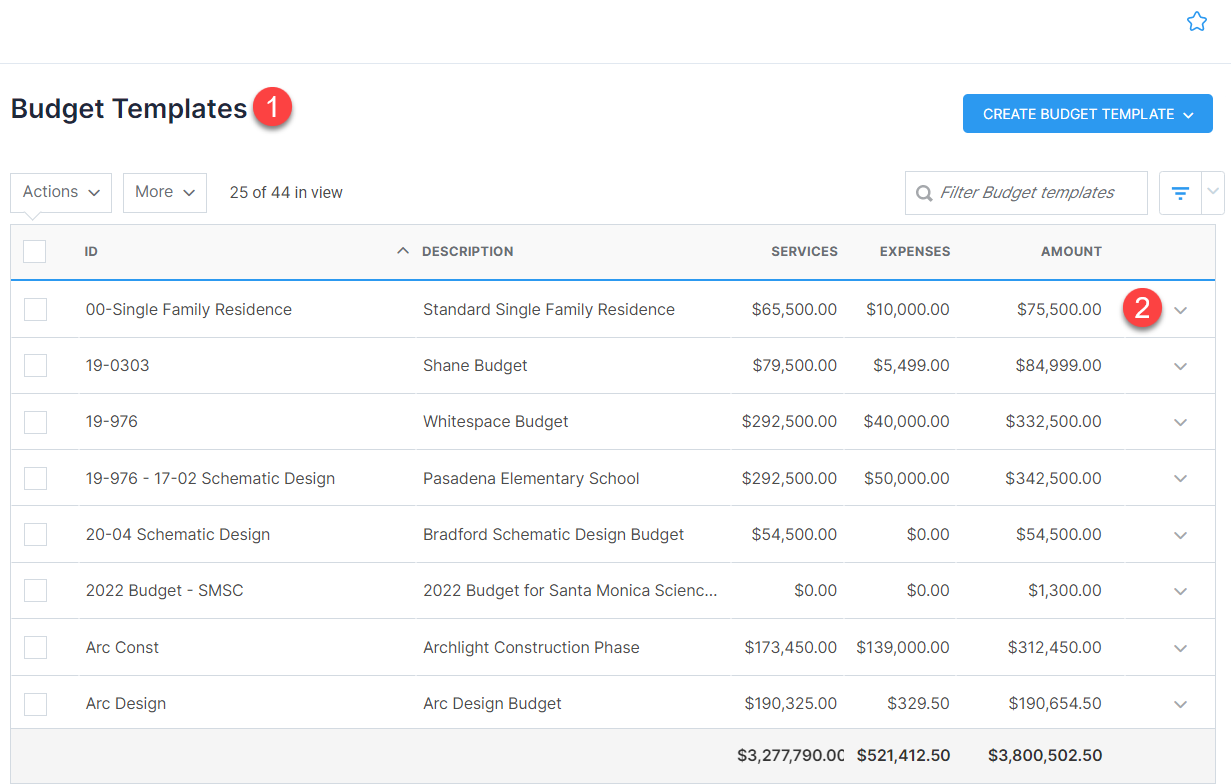Viewport: 1231px width, 784px height.
Task: Sort by the Amount column header
Action: point(1071,251)
